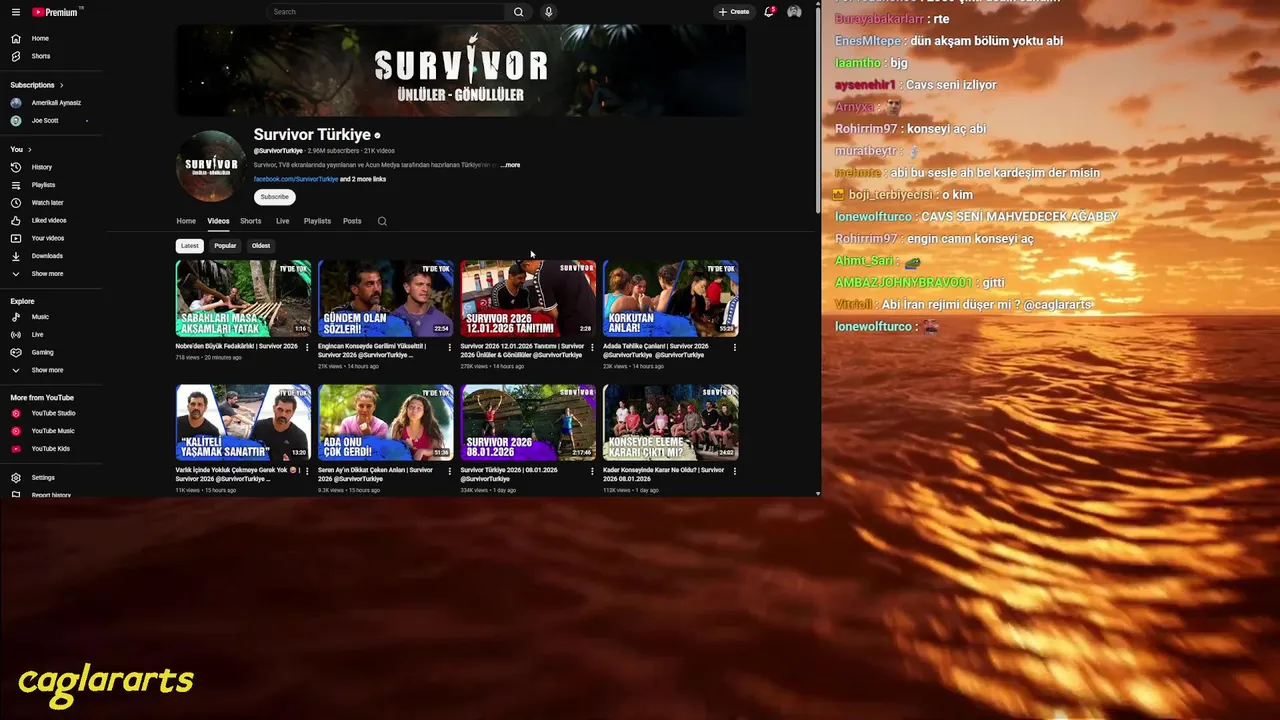Switch to channel Playlists tab
This screenshot has height=720, width=1280.
click(x=317, y=221)
